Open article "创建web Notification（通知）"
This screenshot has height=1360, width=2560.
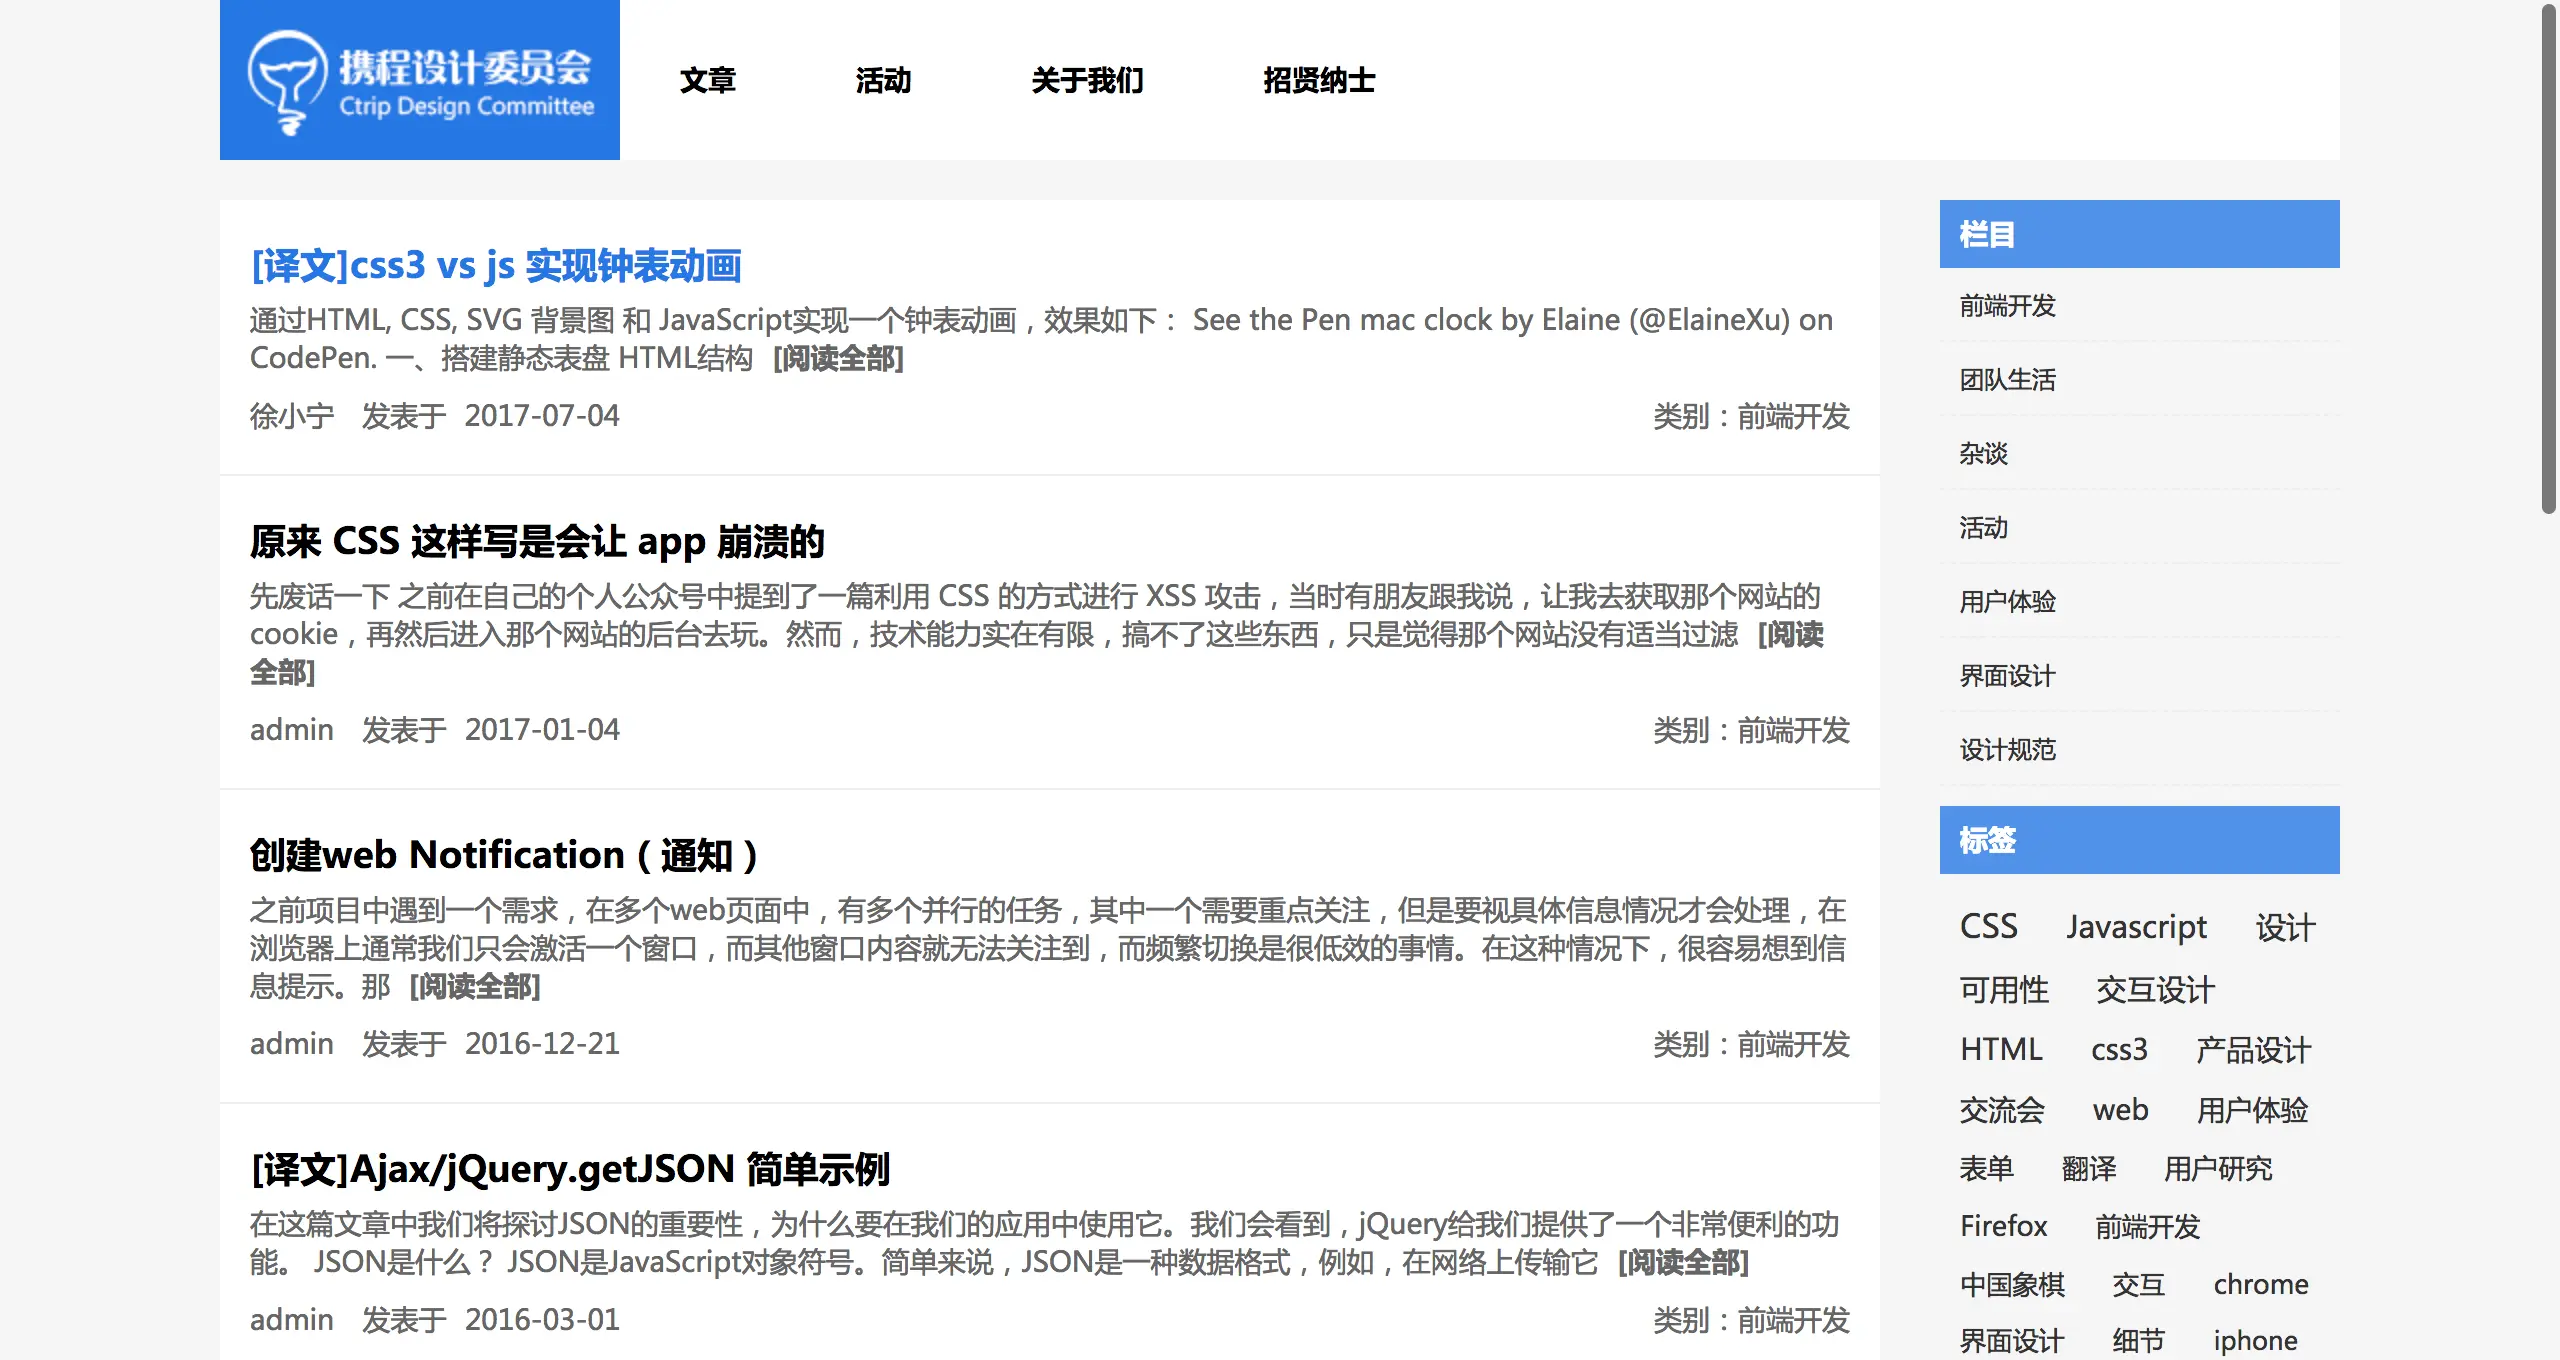click(503, 855)
